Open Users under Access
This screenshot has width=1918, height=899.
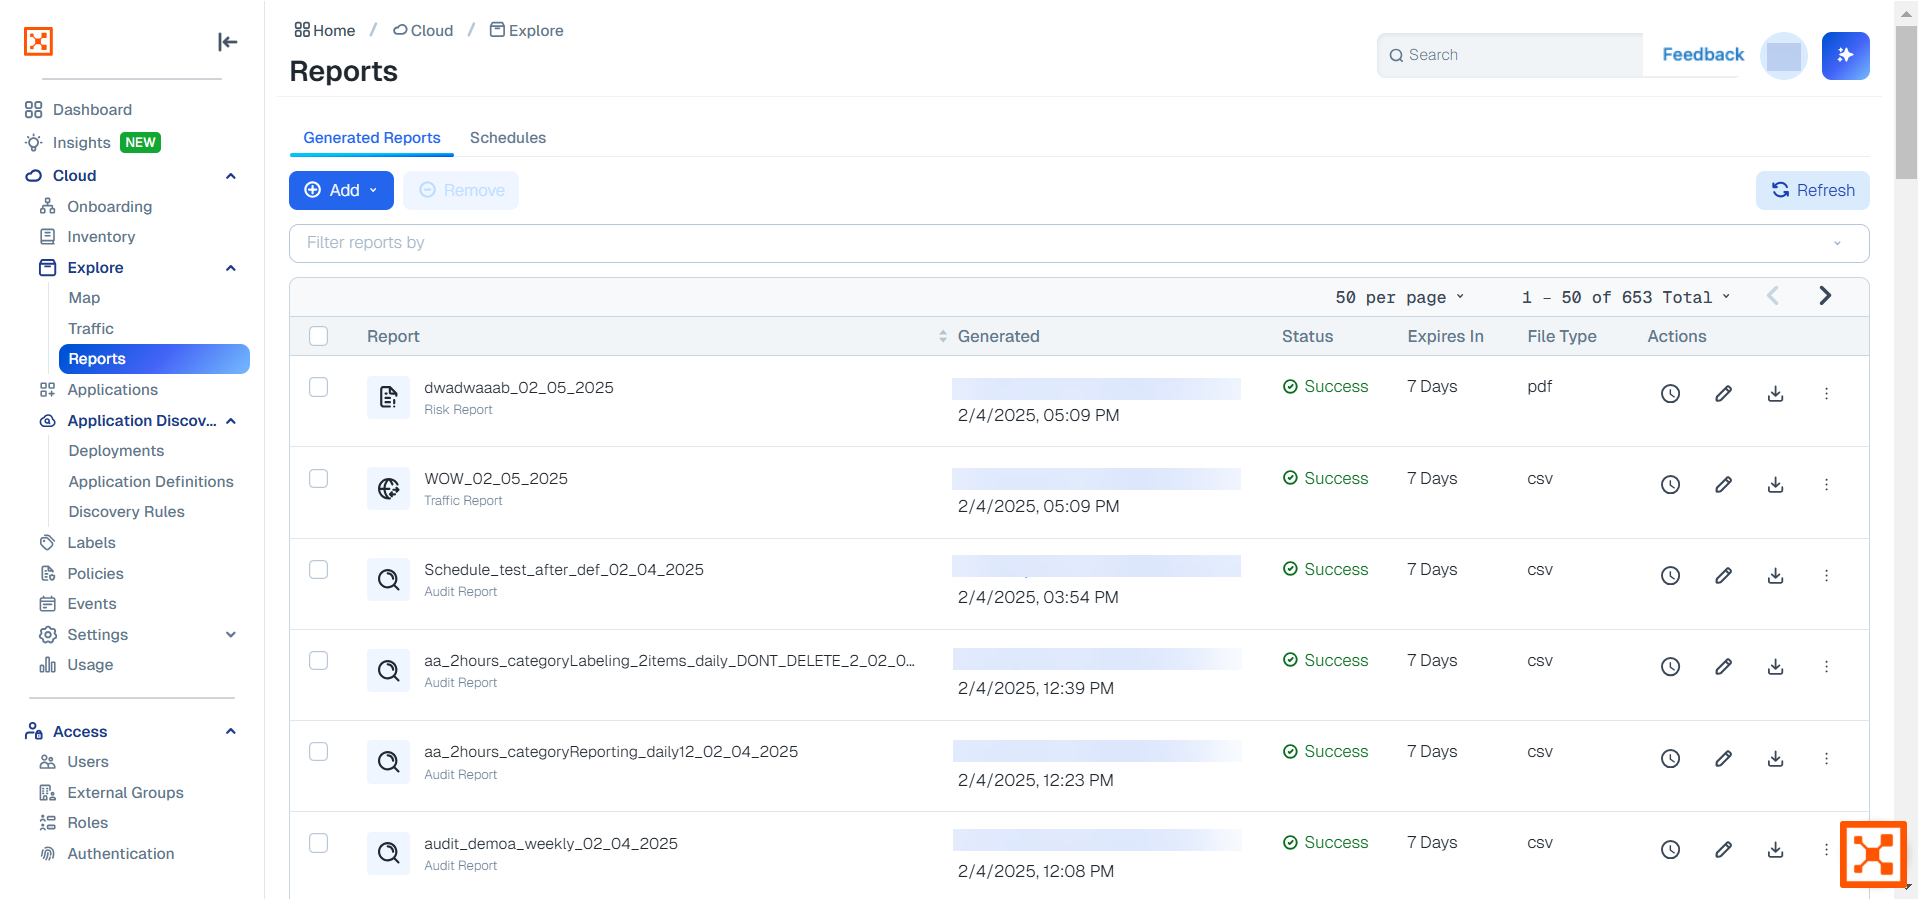pos(88,762)
